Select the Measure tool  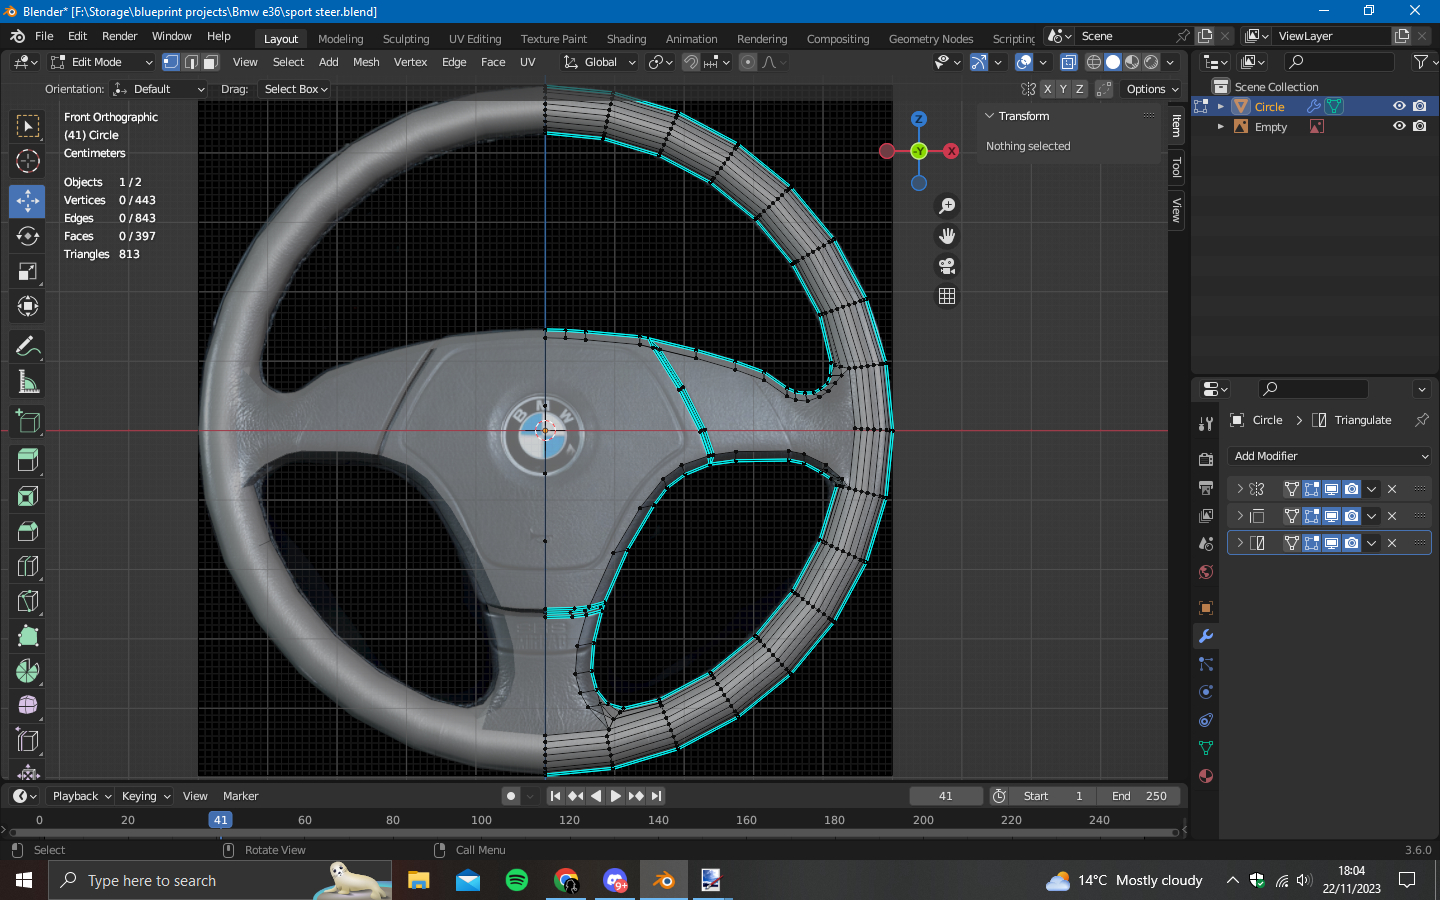coord(27,382)
